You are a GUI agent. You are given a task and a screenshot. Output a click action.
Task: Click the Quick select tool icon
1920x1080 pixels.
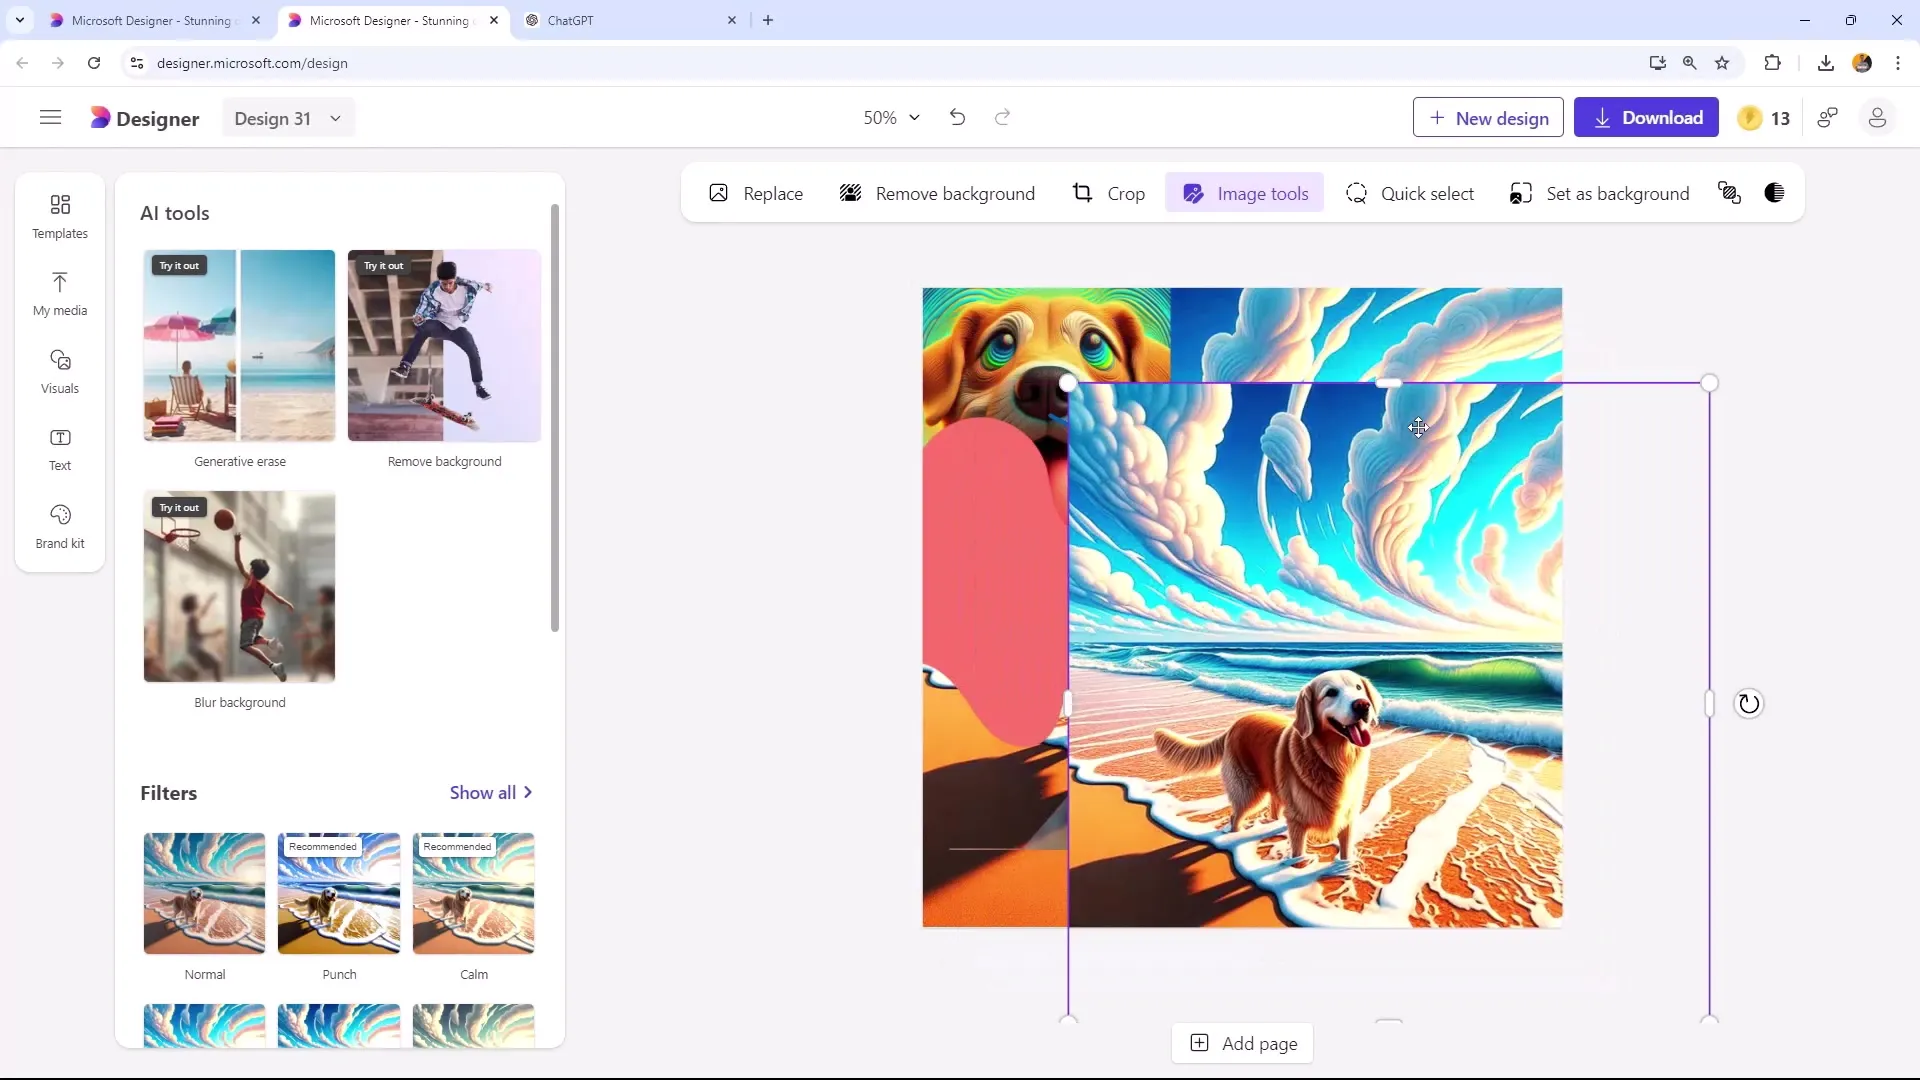1361,194
